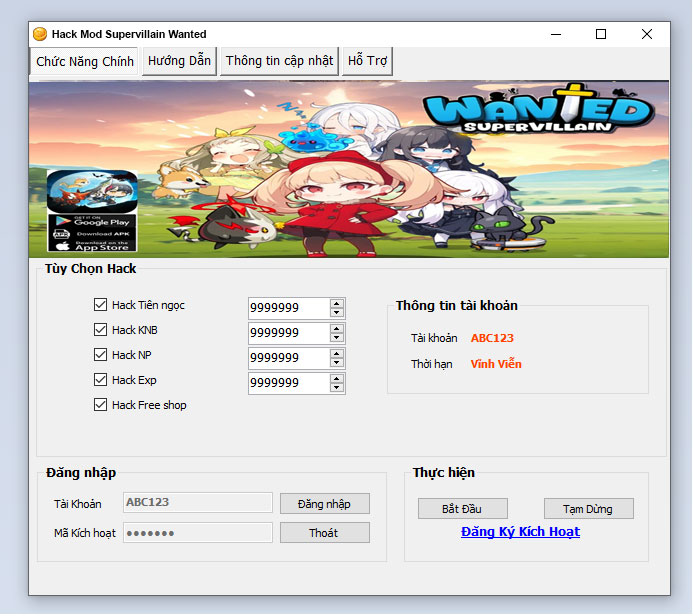Image resolution: width=693 pixels, height=616 pixels.
Task: Uncheck the Hack Tiên ngọc checkbox
Action: (100, 304)
